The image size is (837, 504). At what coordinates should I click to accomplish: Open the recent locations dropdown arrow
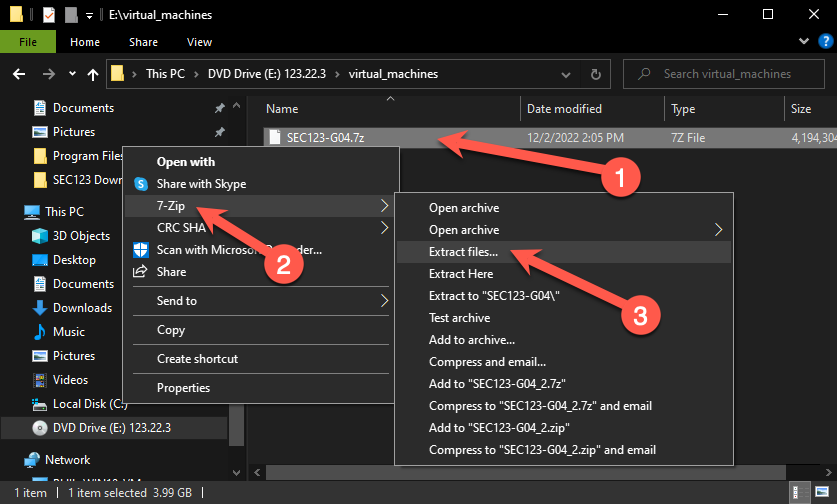[x=73, y=74]
